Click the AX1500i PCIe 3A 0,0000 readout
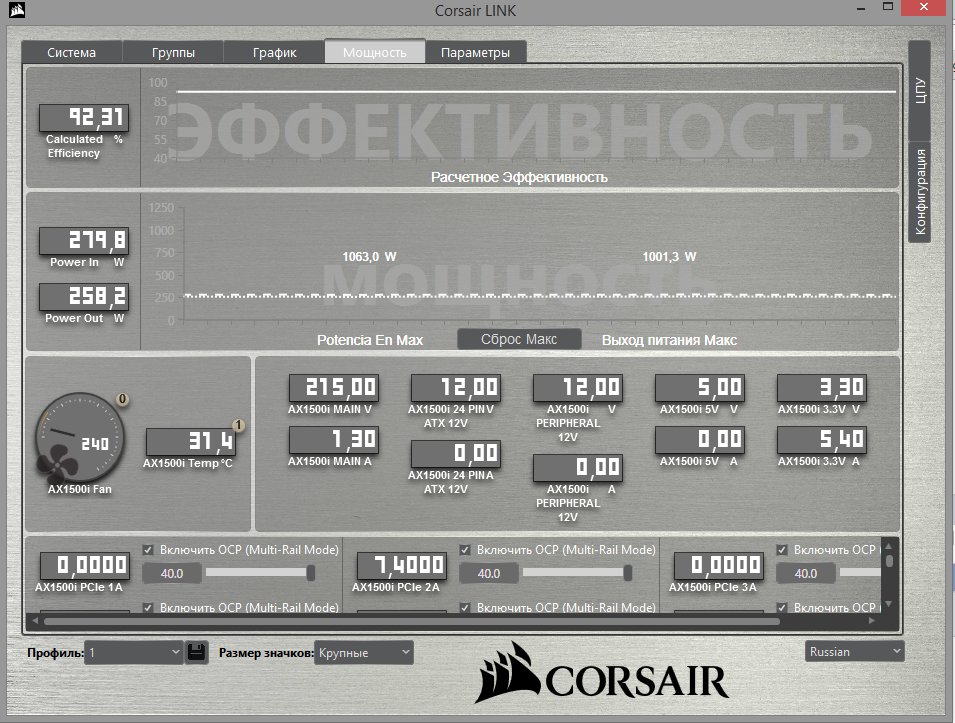Screen dimensions: 955x723 (x=719, y=566)
